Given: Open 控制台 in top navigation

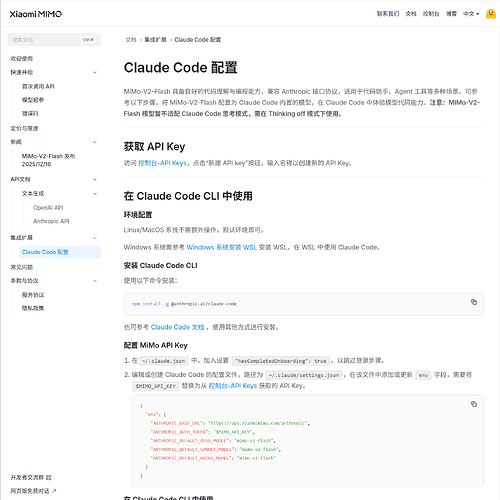Looking at the screenshot, I should [x=431, y=14].
